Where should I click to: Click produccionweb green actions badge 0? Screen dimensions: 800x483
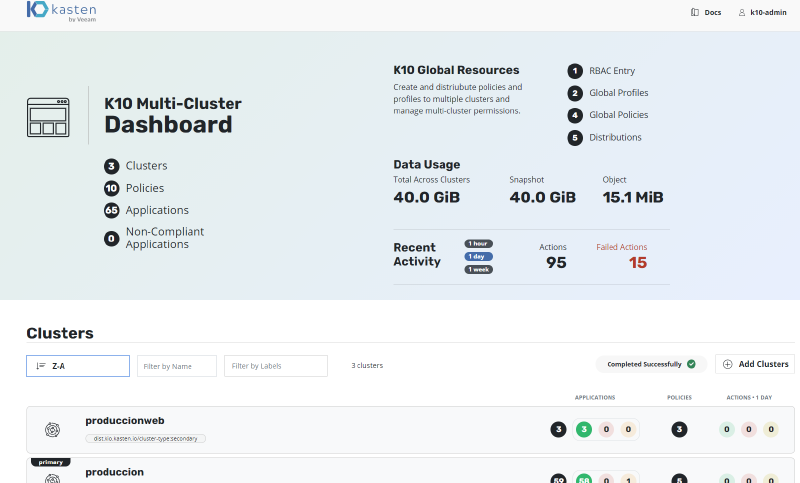point(727,429)
